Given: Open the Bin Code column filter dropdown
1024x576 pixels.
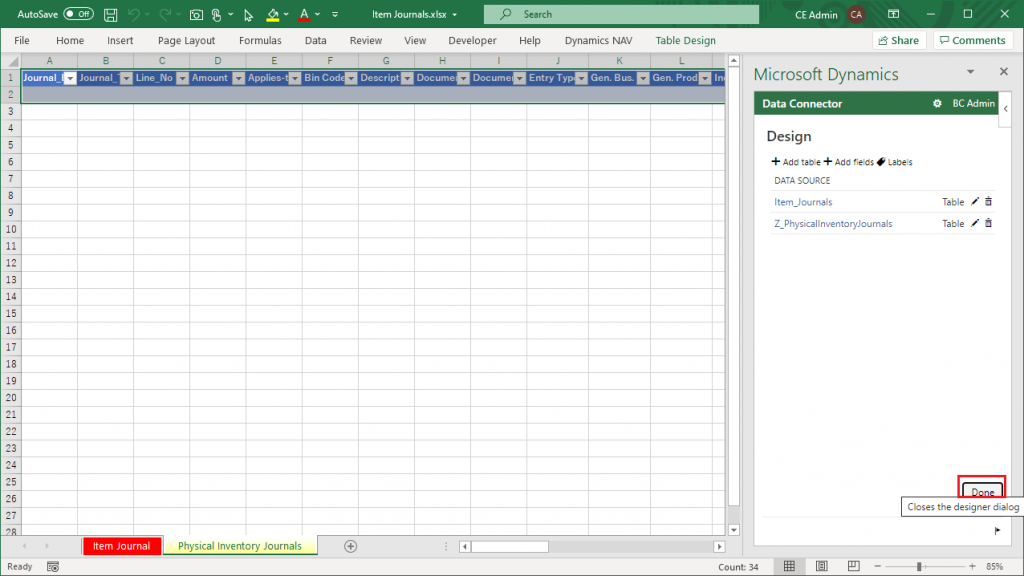Looking at the screenshot, I should 351,78.
